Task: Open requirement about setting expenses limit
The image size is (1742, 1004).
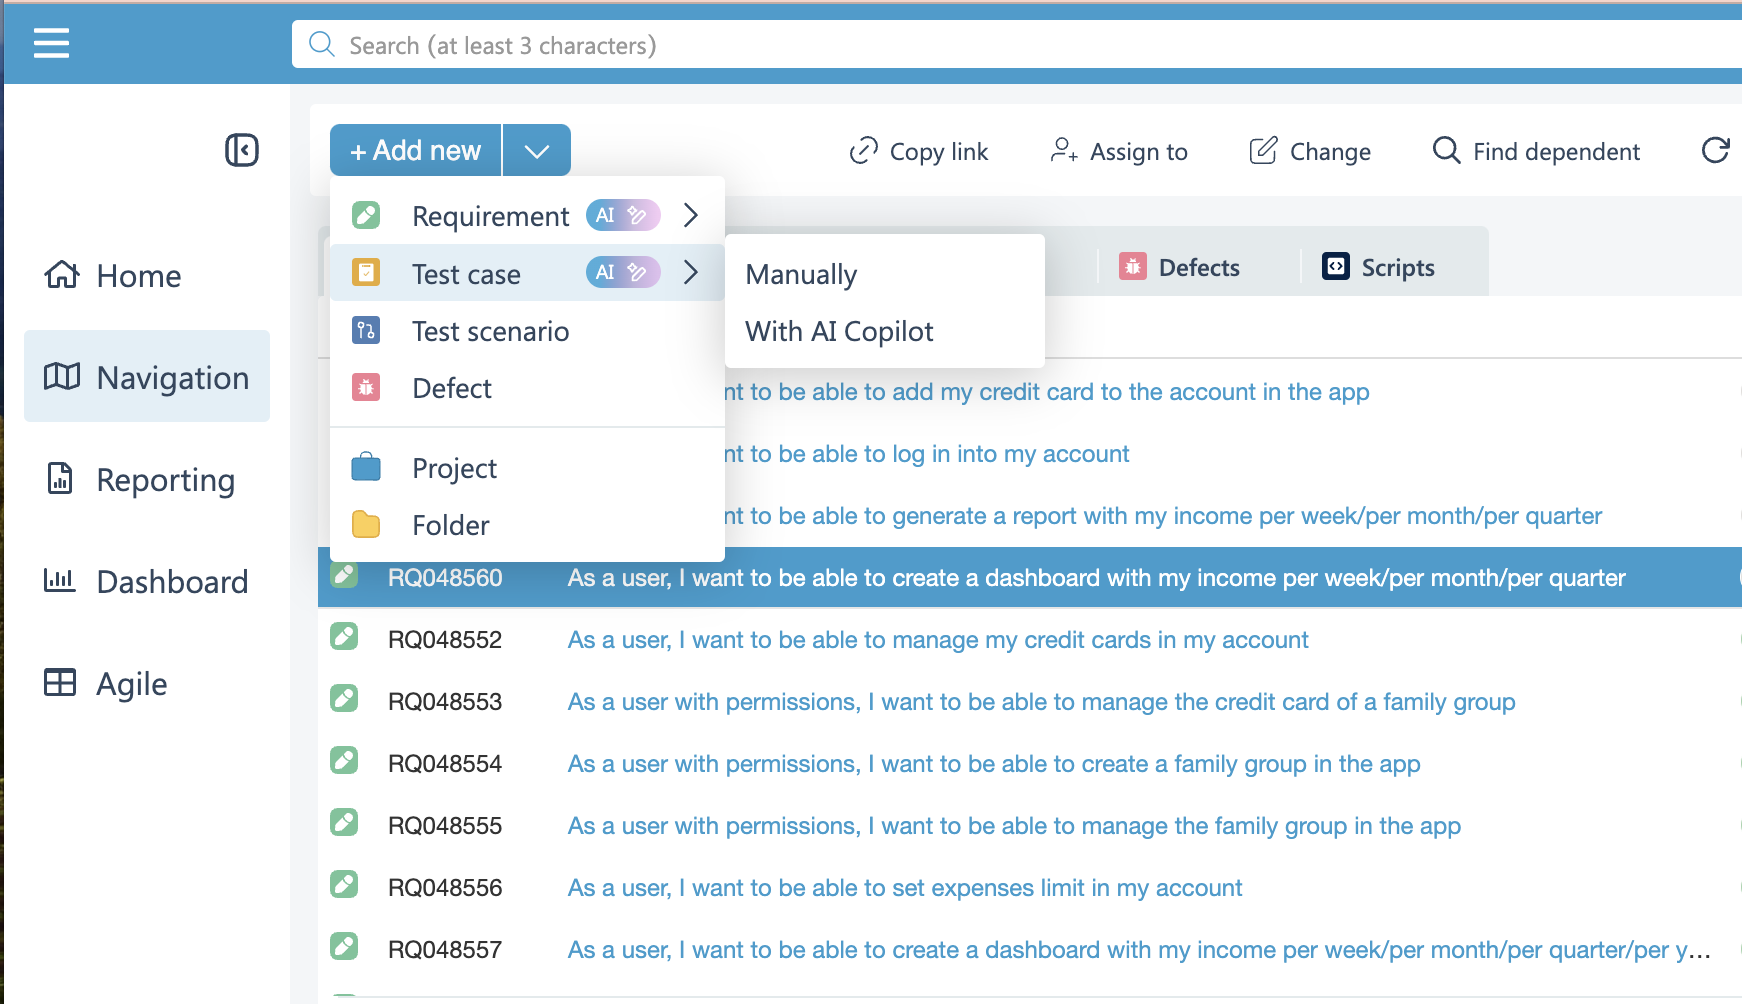Action: (x=904, y=888)
